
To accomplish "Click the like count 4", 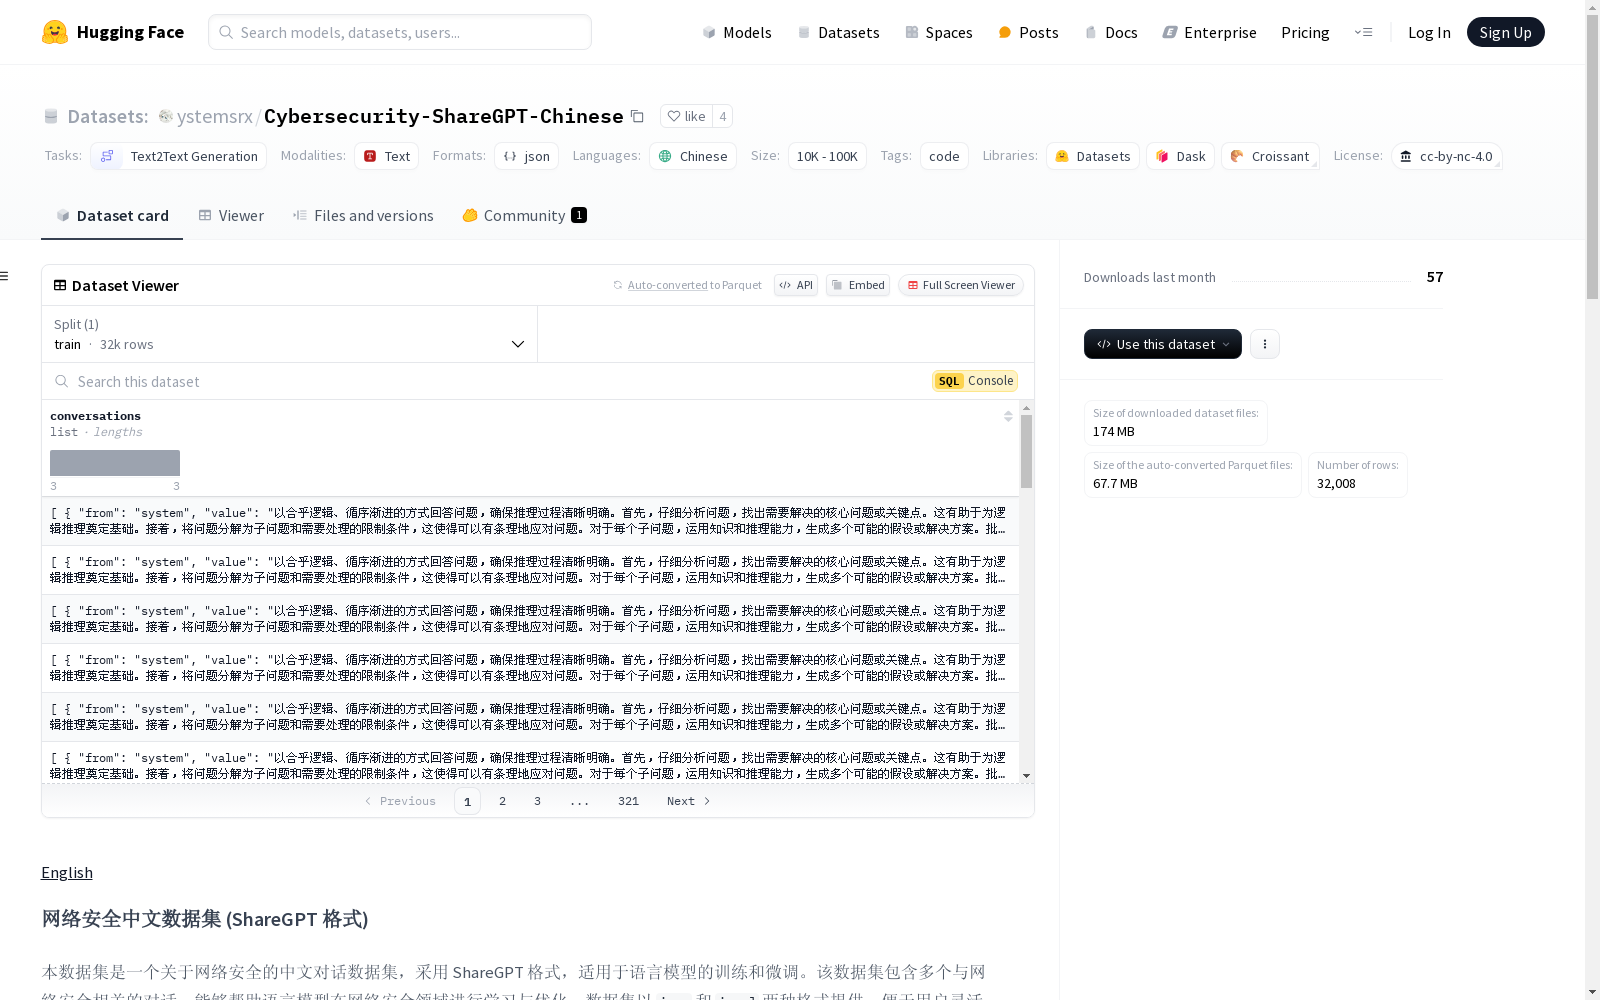I will (723, 116).
